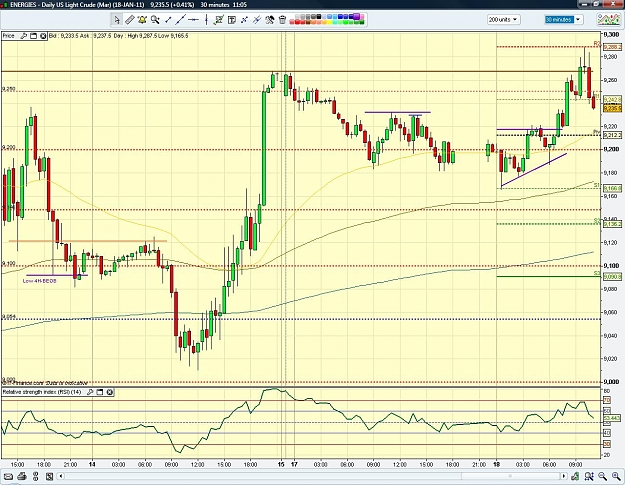
Task: Select the arrow cursor tool
Action: point(116,20)
